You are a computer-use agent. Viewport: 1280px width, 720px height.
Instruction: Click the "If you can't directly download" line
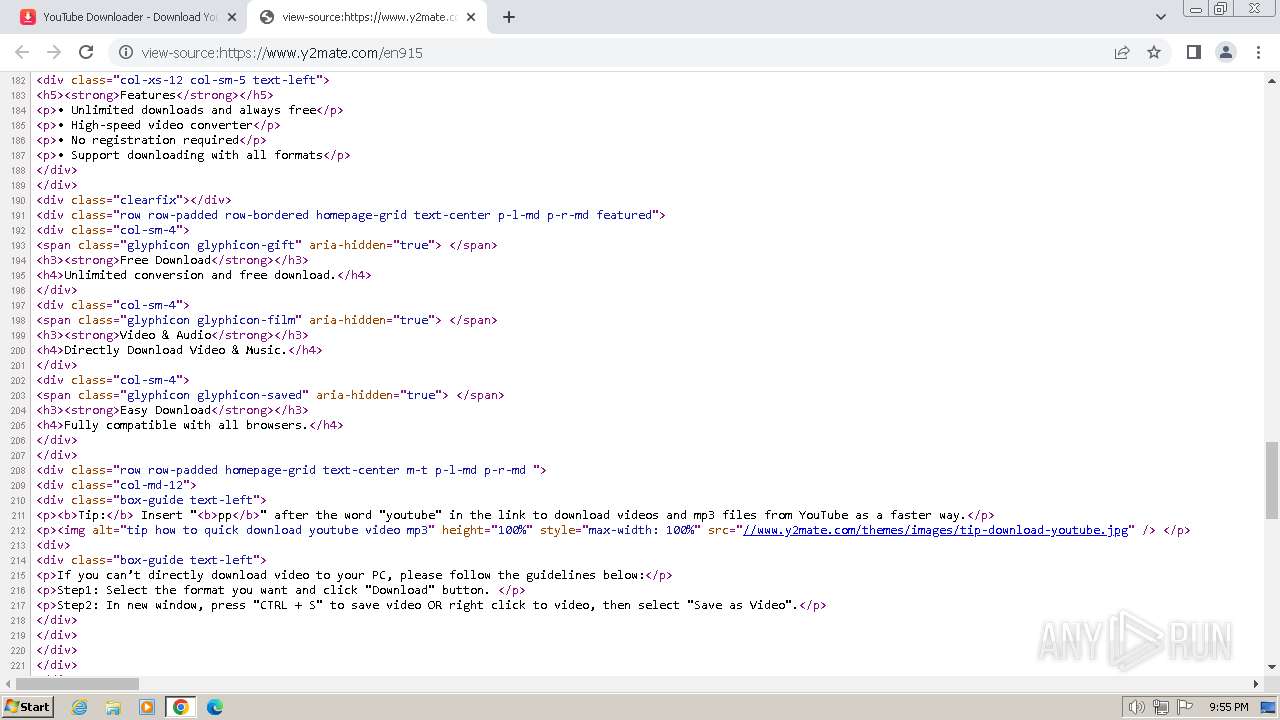coord(355,575)
